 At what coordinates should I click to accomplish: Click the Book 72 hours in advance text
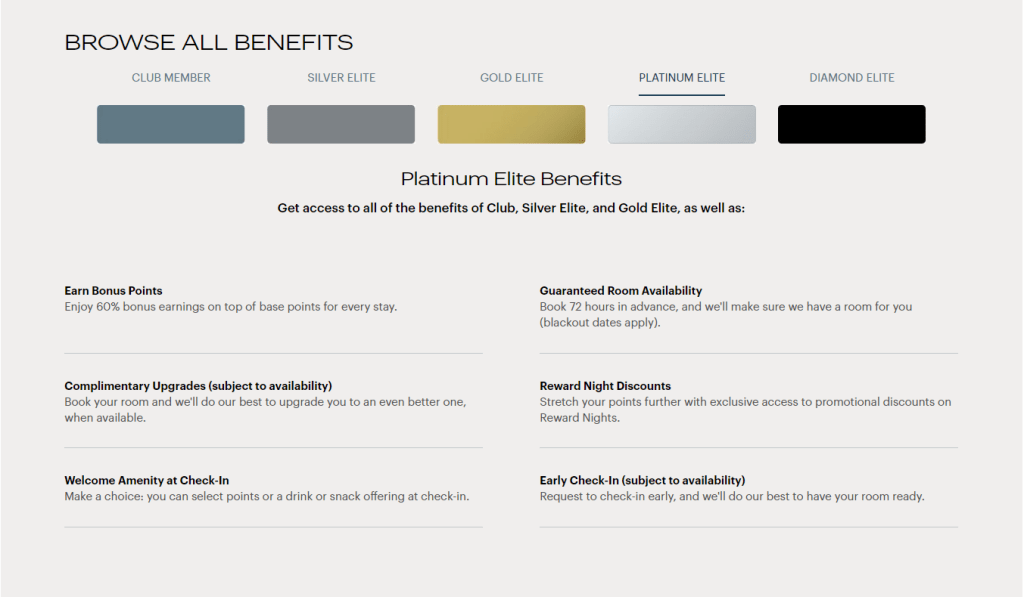pos(726,307)
